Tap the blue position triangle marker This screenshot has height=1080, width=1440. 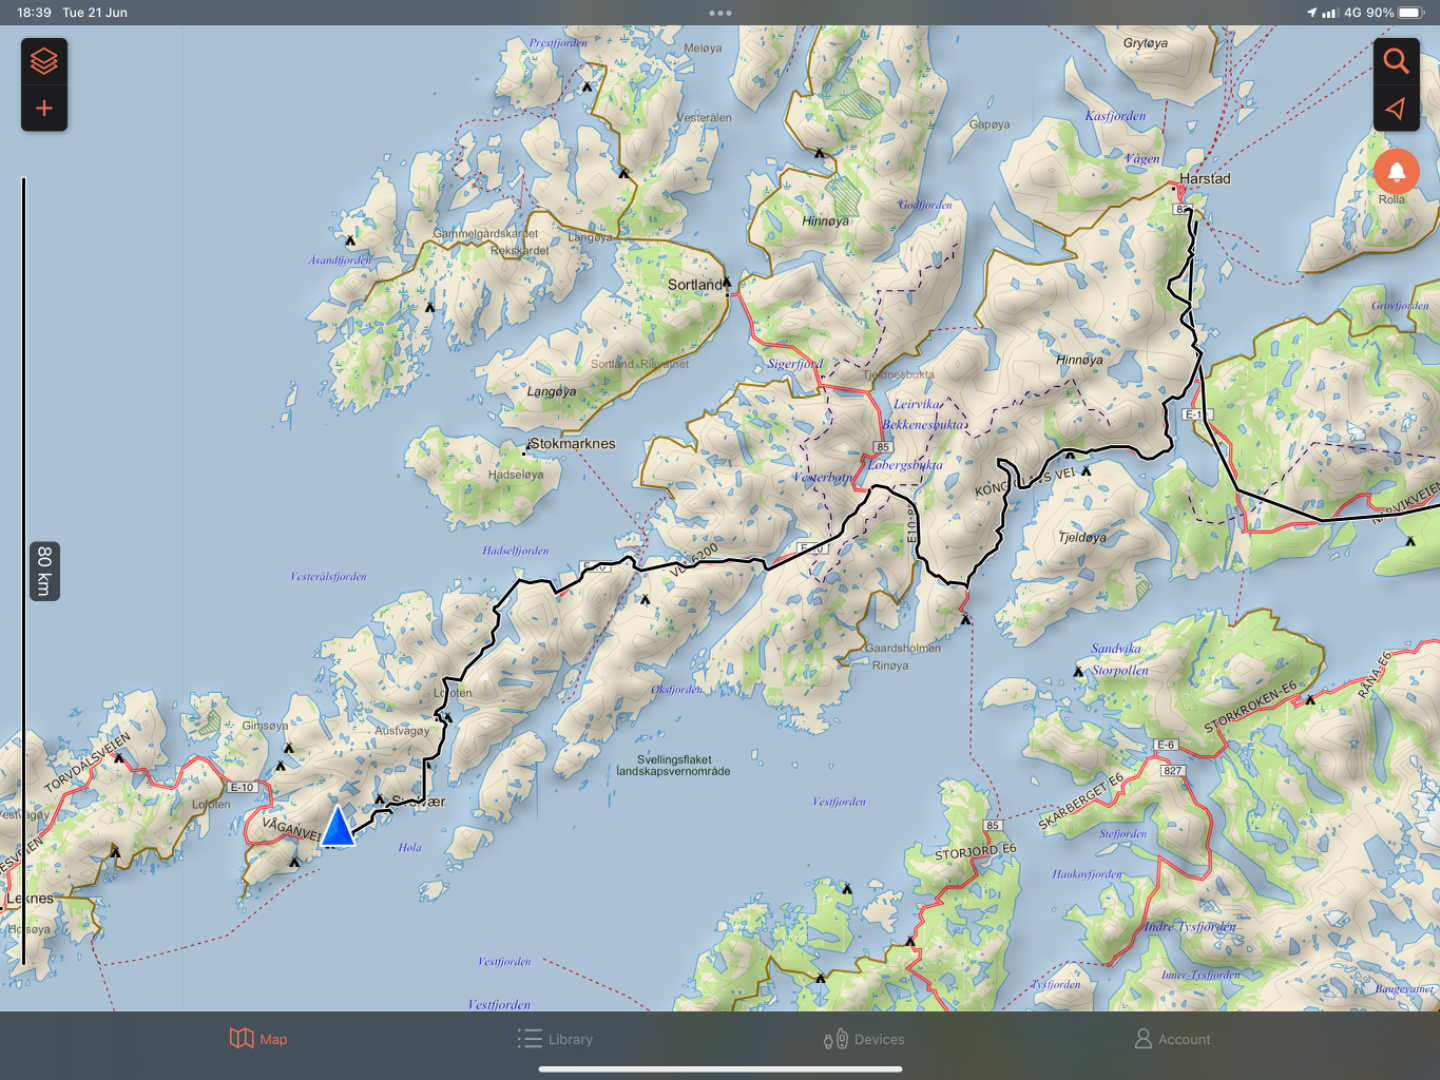[338, 828]
